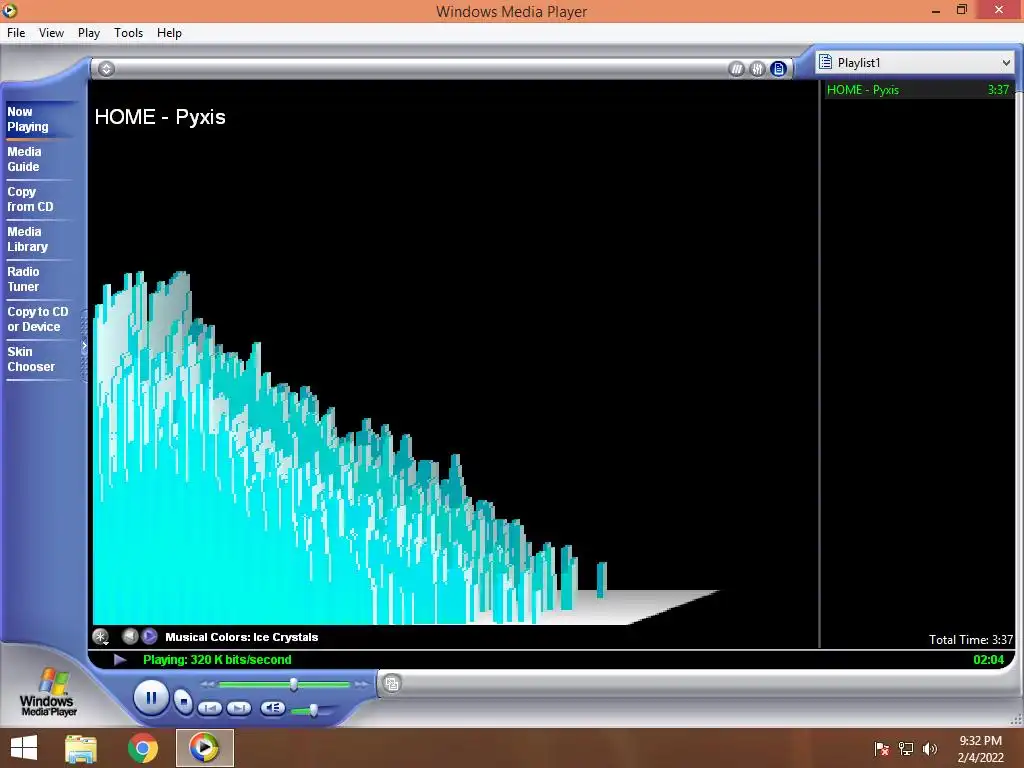Show the equalizer settings icon
This screenshot has width=1024, height=768.
point(757,69)
